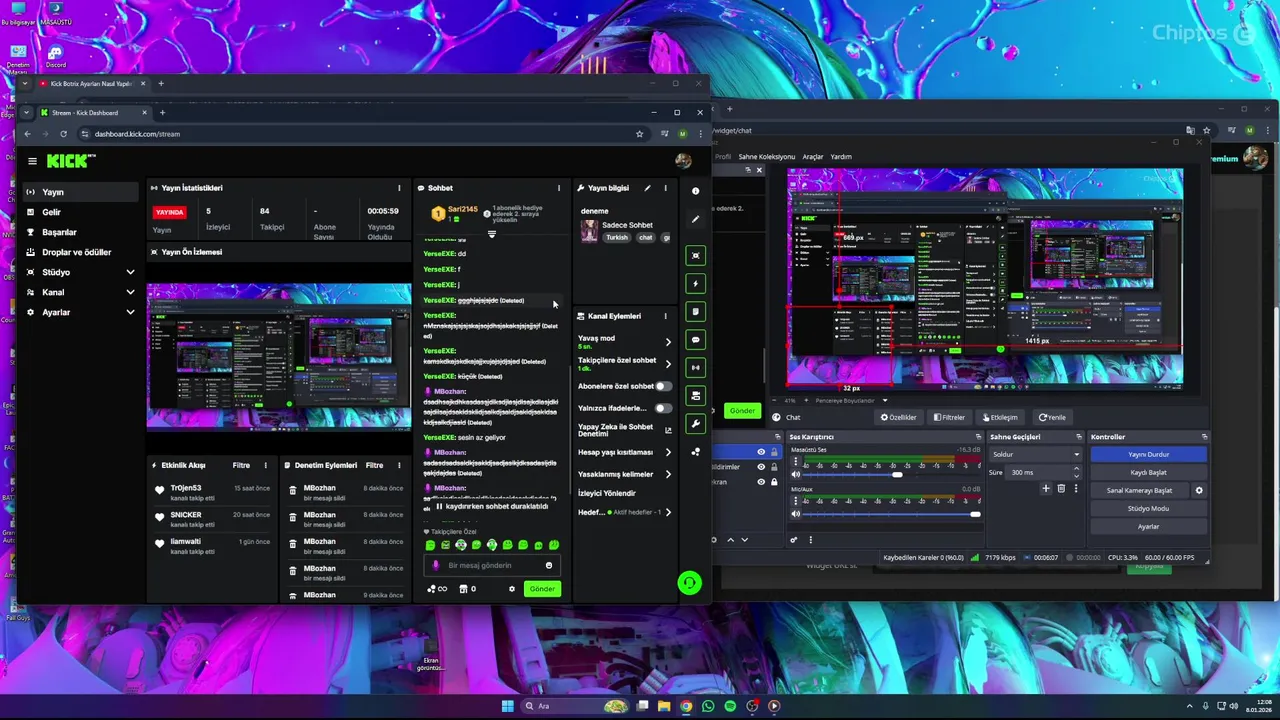Open Filtreler for OBS source
The height and width of the screenshot is (720, 1280).
(949, 417)
